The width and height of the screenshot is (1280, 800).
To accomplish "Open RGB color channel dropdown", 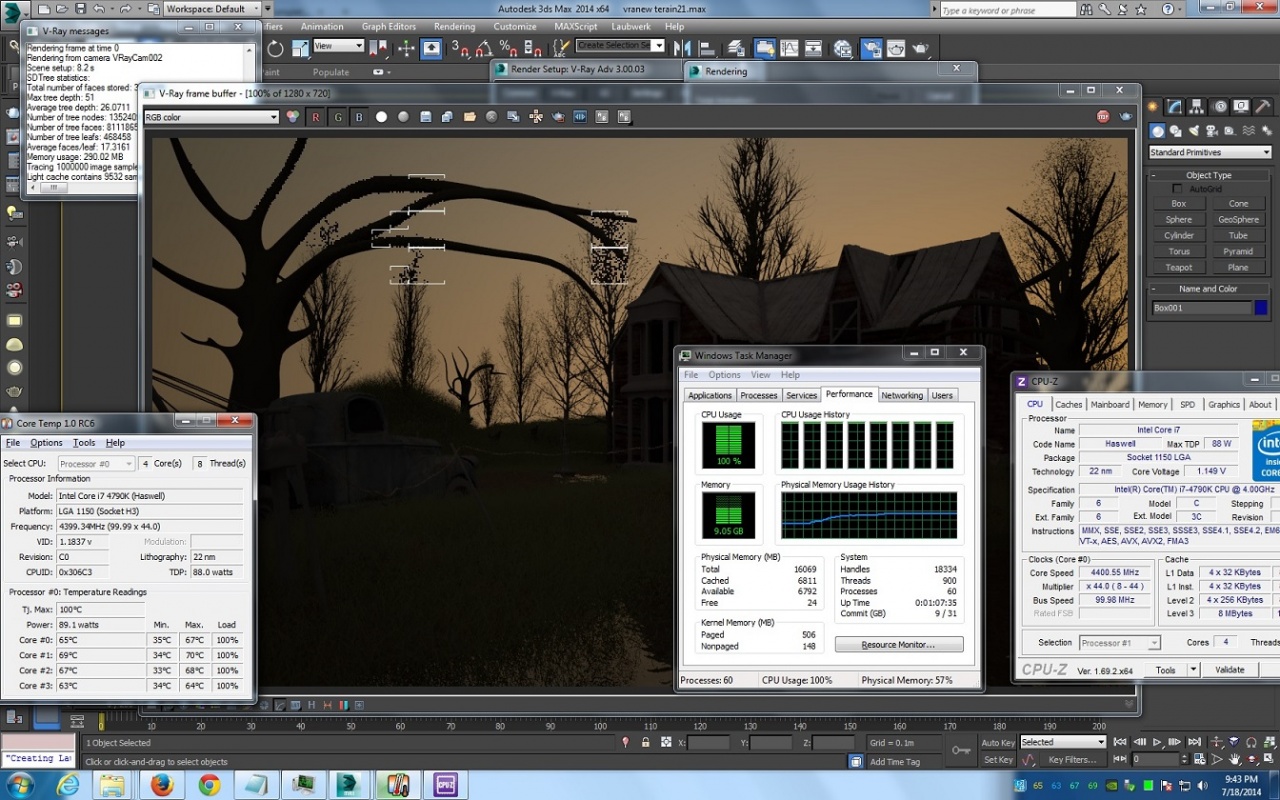I will coord(211,117).
